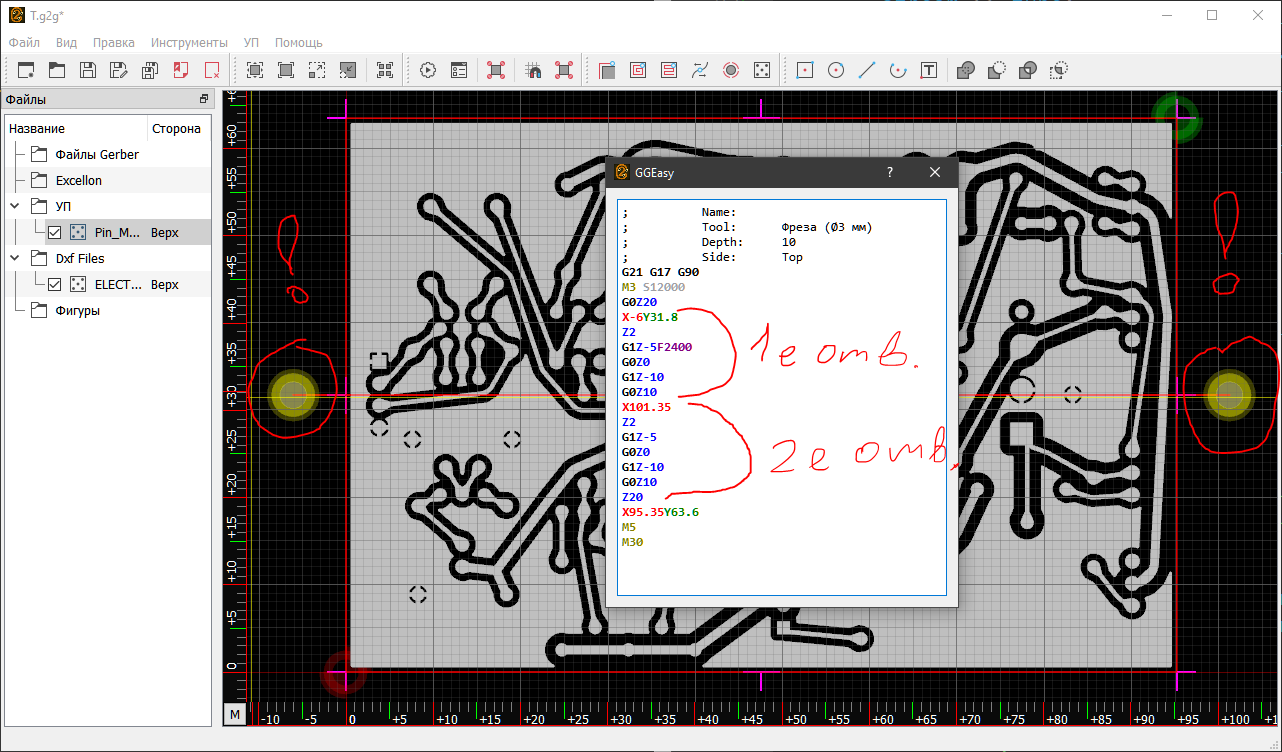1282x752 pixels.
Task: Click the red corner-handles rectangle icon
Action: pos(496,70)
